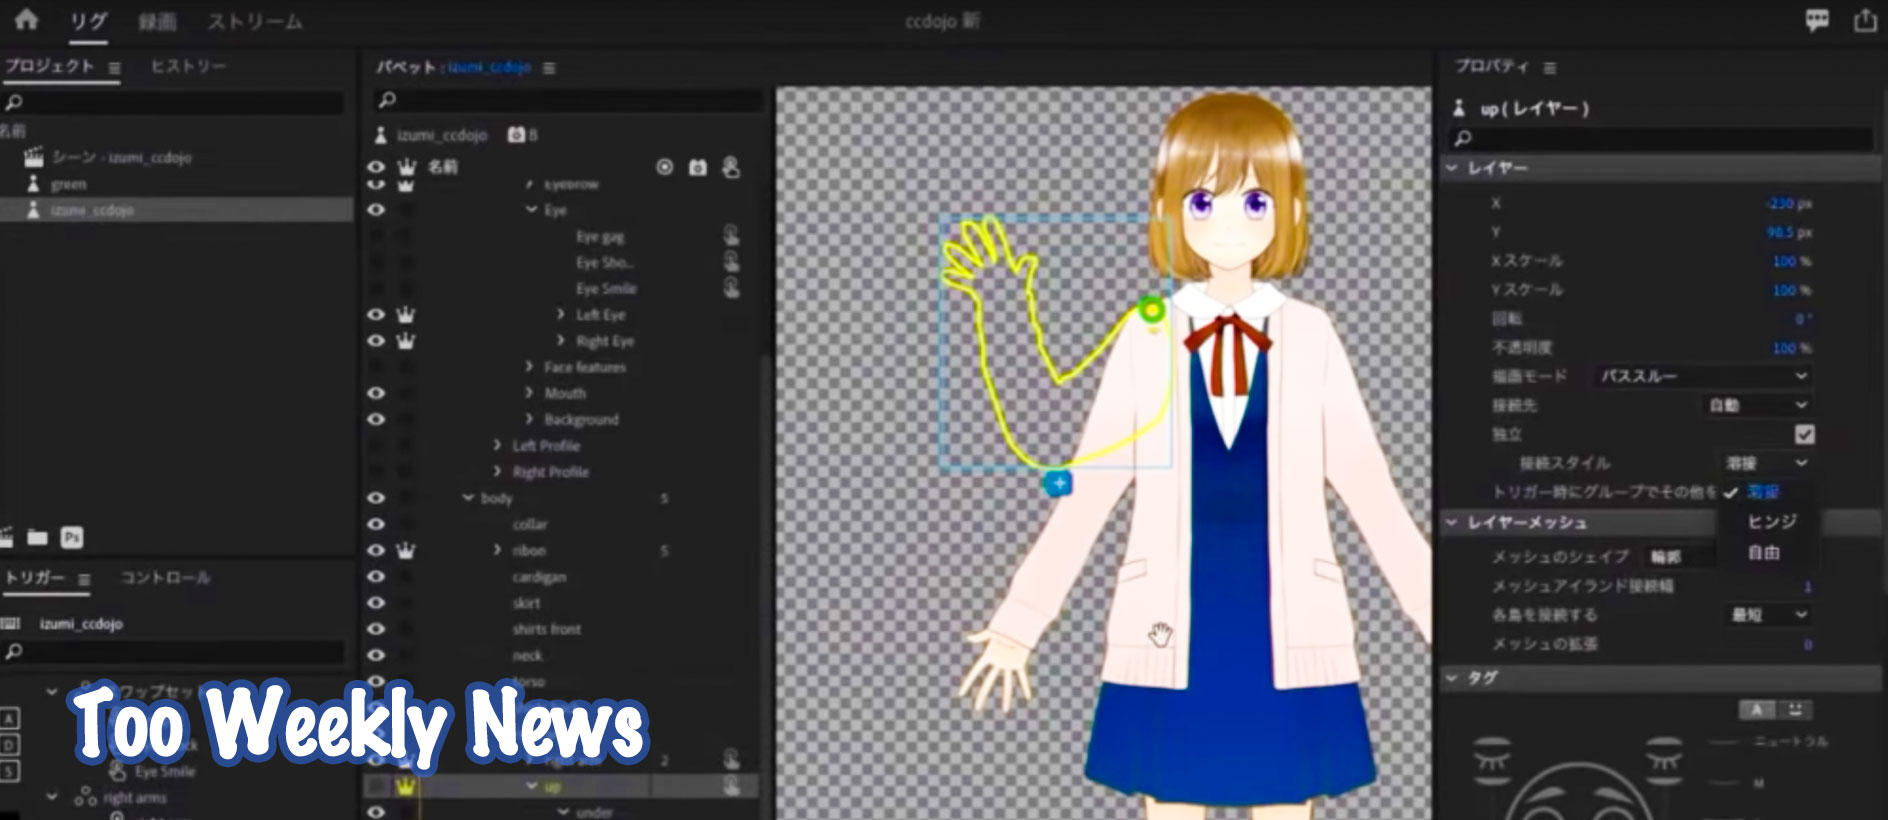Hide the body layer group

click(x=376, y=498)
